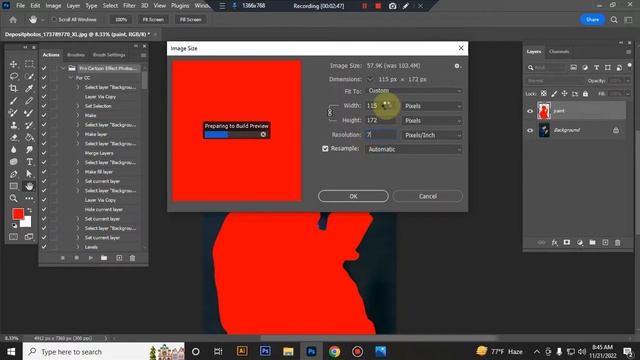Open the Fit To dropdown
640x360 pixels.
click(414, 91)
